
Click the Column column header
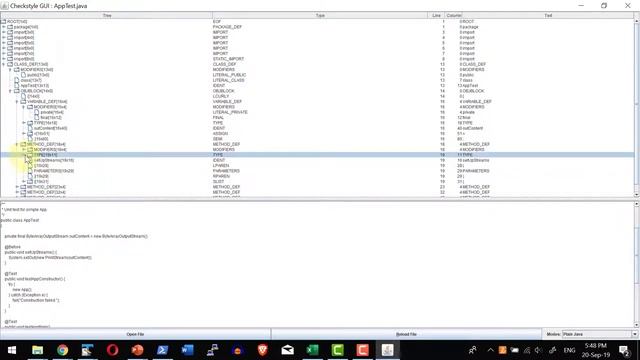pyautogui.click(x=453, y=15)
